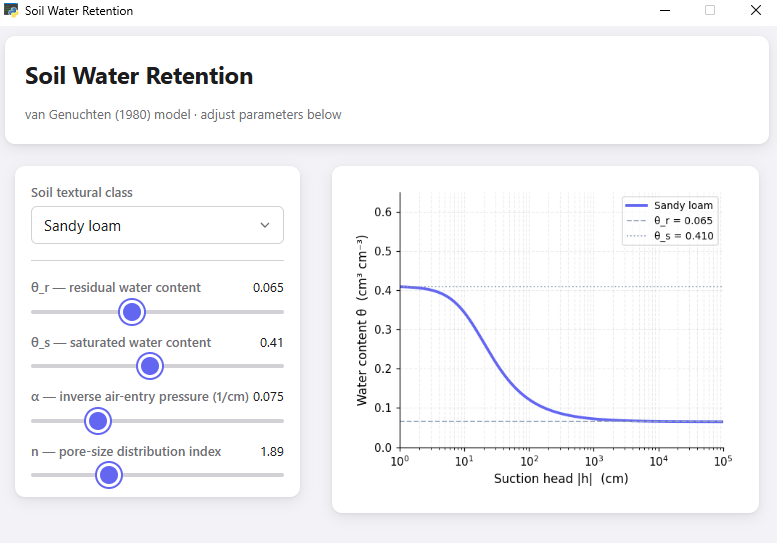Click the θ_s saturated water content slider handle
This screenshot has height=543, width=777.
150,366
